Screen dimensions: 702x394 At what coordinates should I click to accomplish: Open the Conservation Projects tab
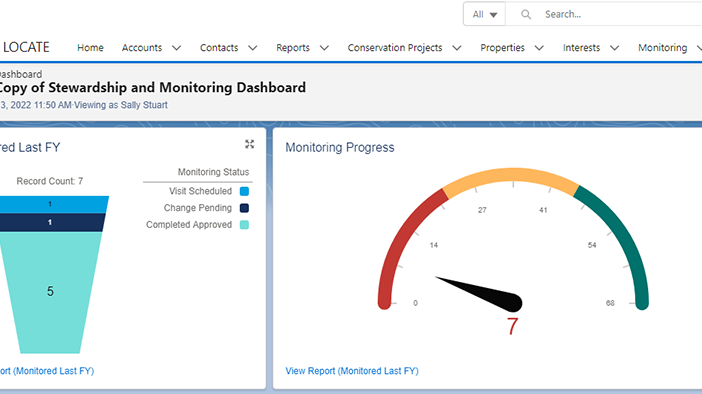(395, 47)
